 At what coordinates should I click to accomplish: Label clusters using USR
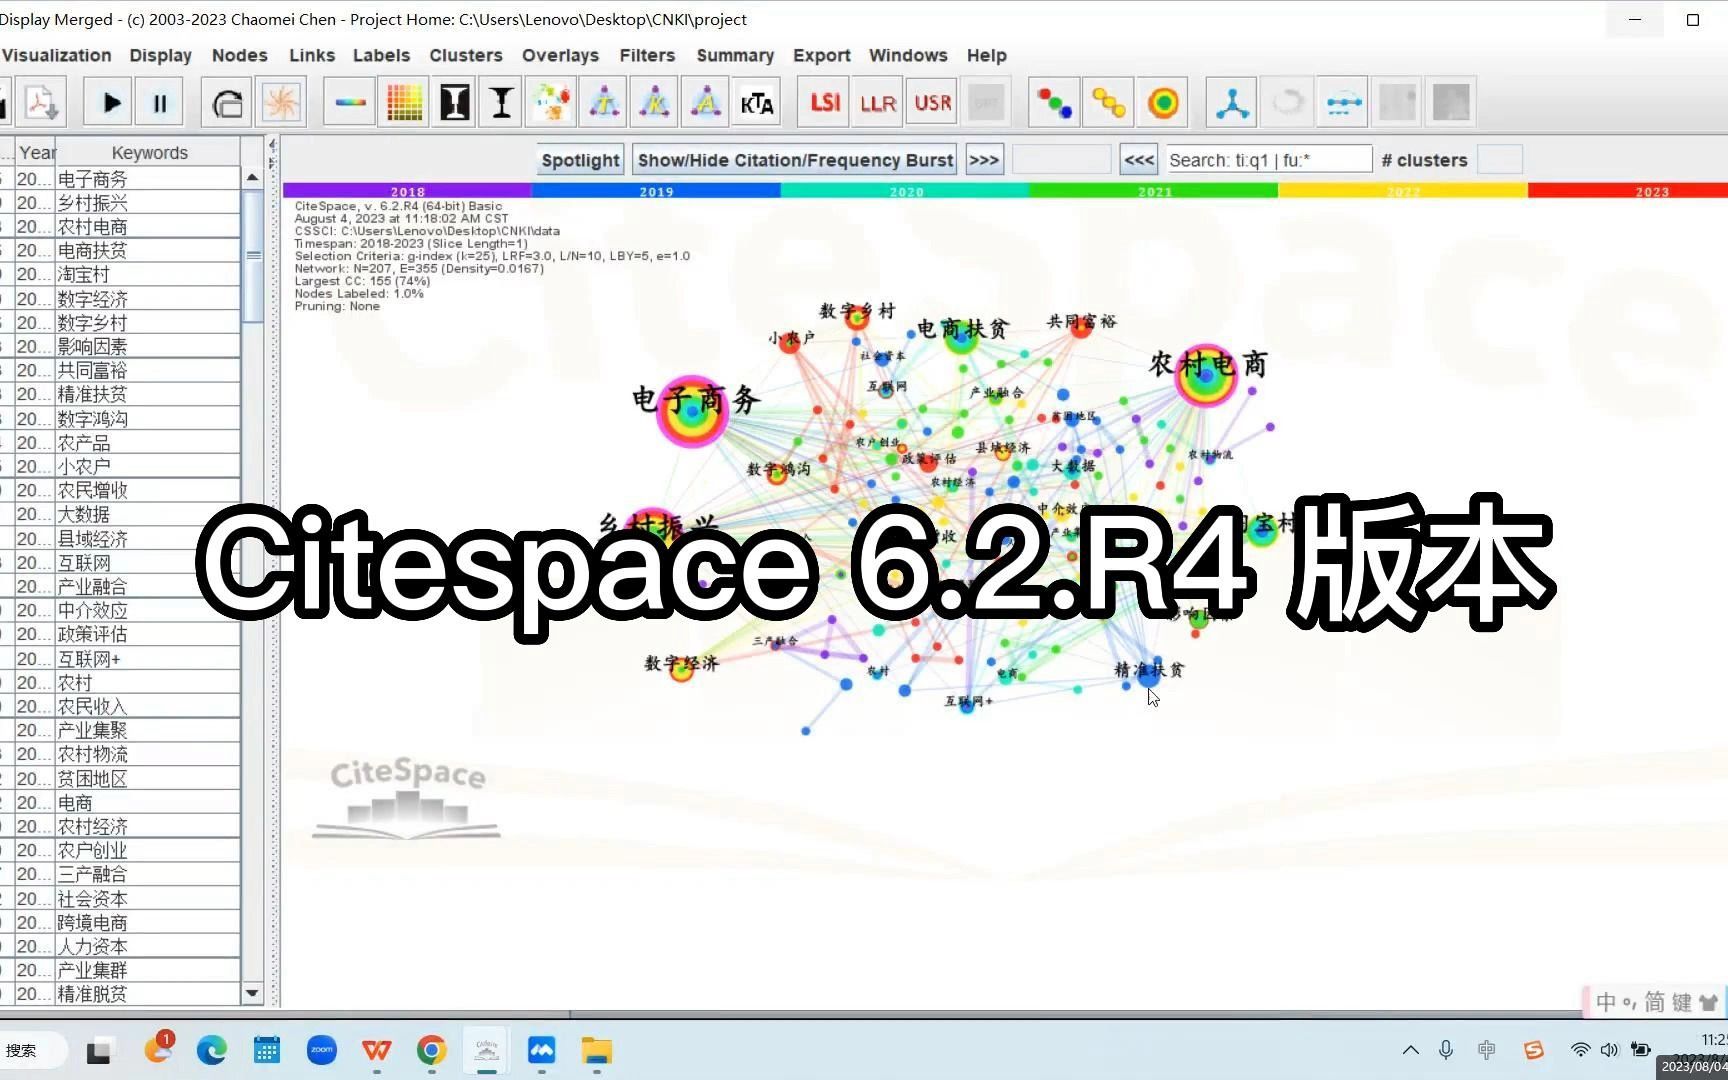tap(932, 102)
